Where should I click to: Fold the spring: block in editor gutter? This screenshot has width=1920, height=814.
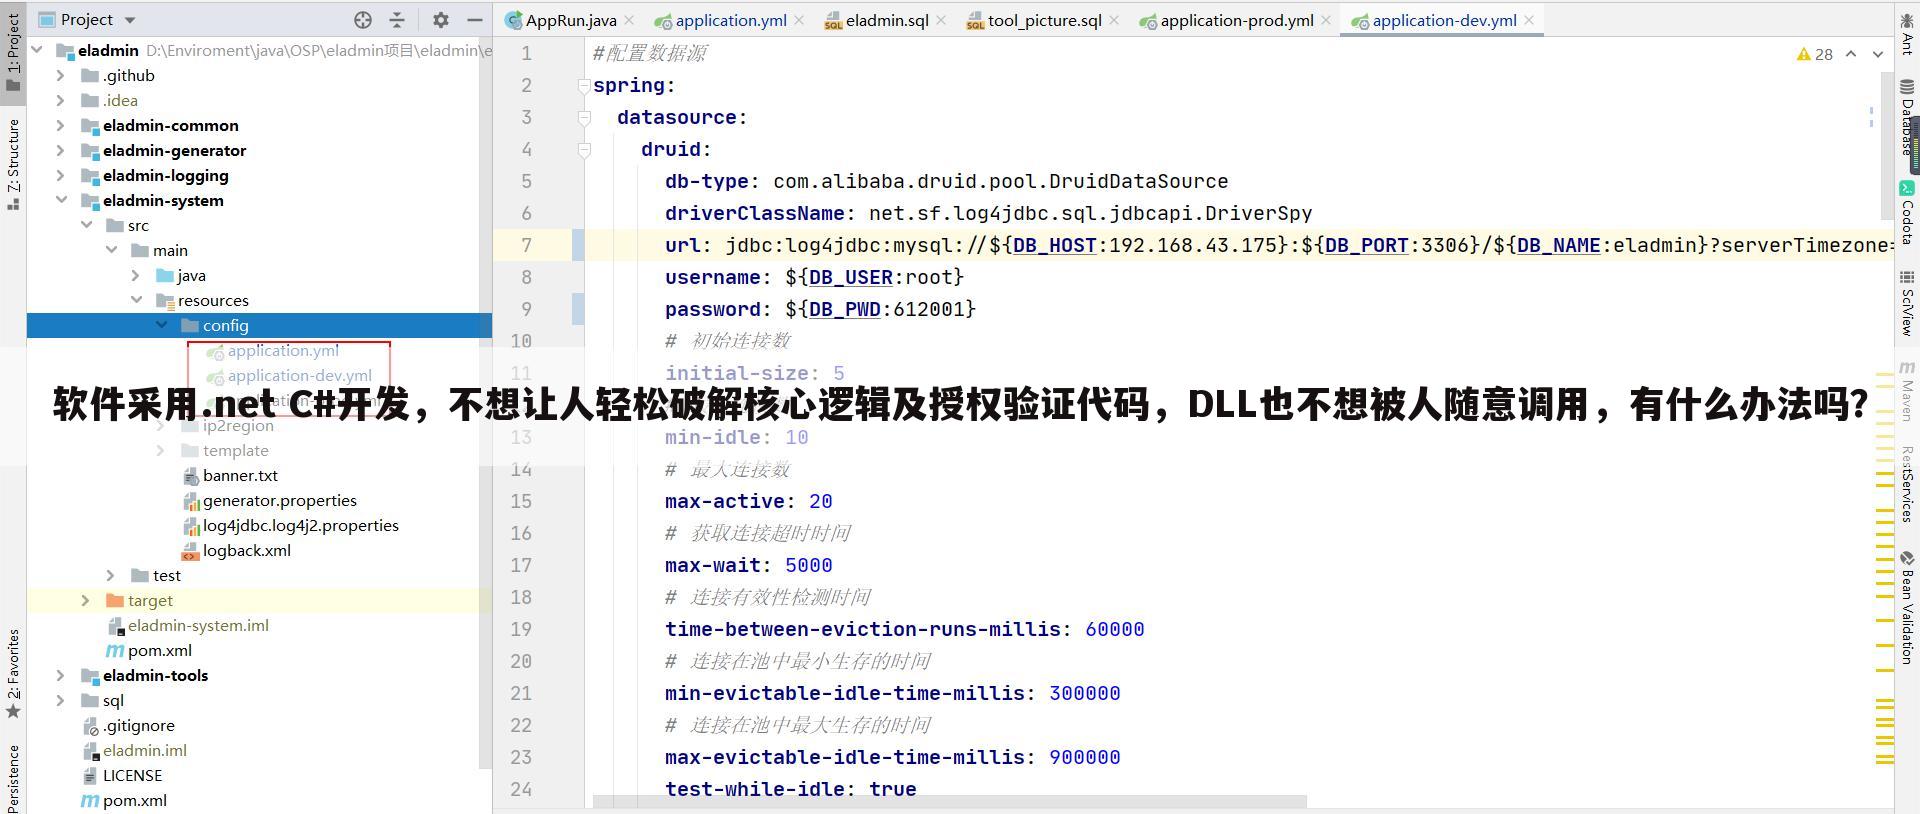pyautogui.click(x=584, y=86)
